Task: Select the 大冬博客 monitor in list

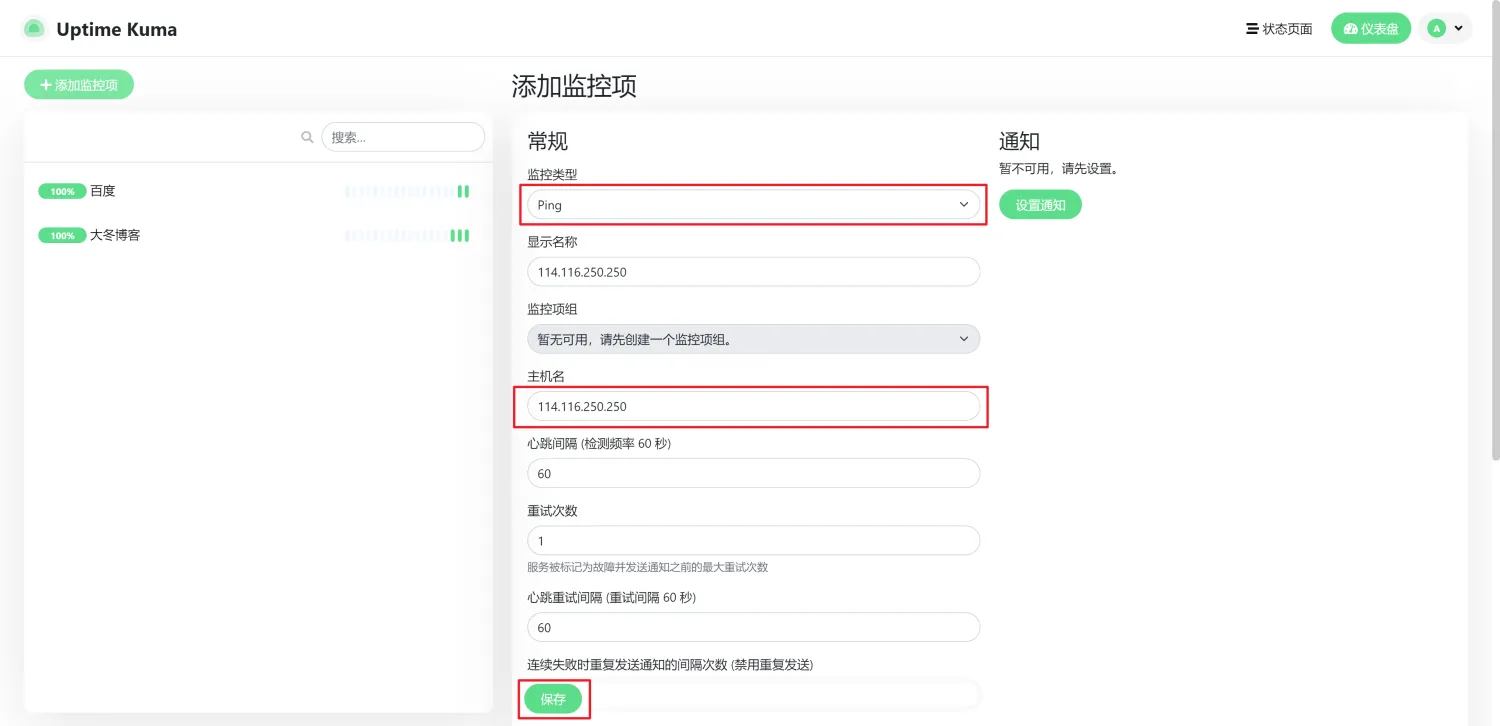Action: 115,236
